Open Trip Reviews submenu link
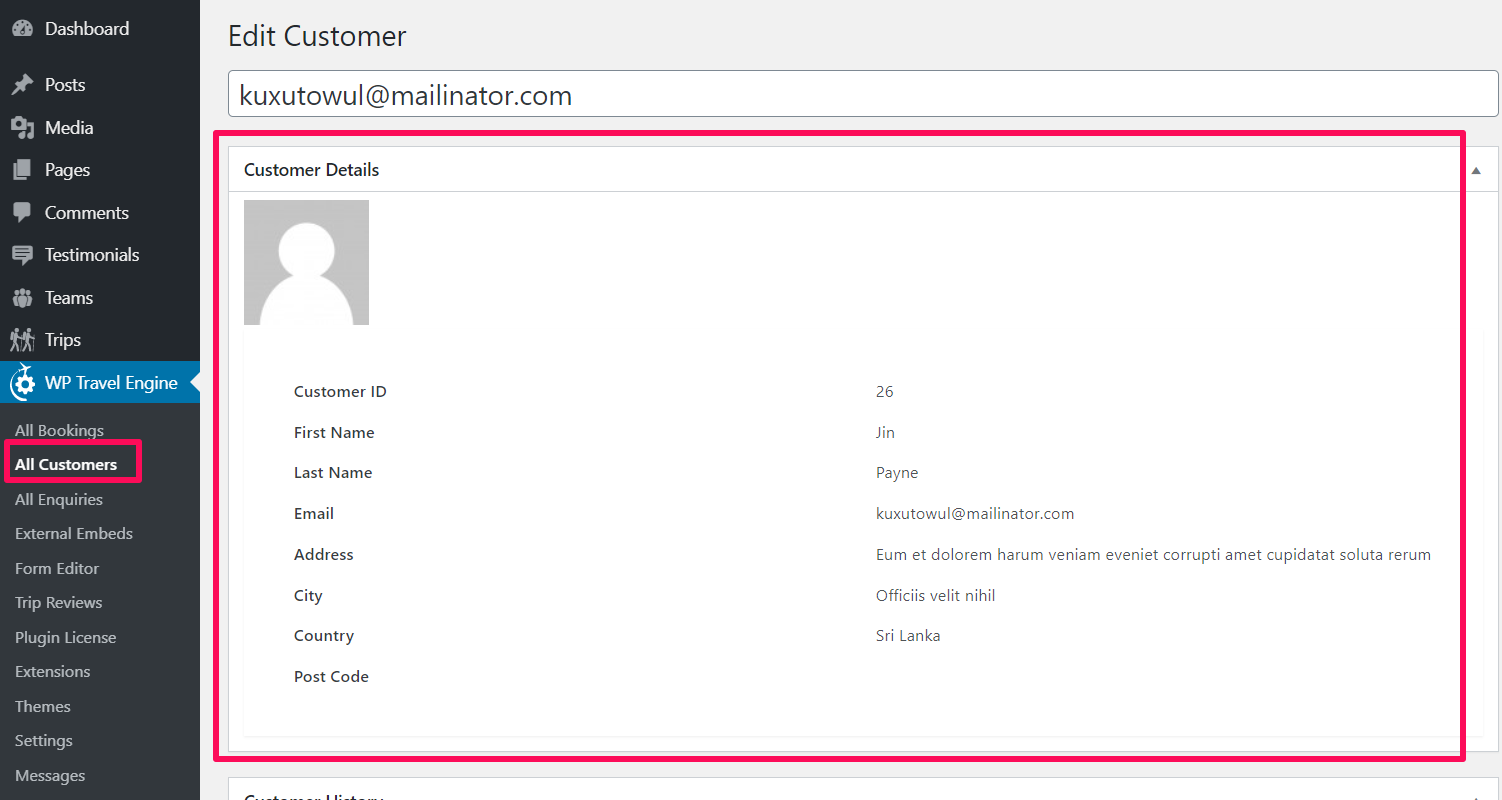The image size is (1502, 800). pyautogui.click(x=59, y=603)
